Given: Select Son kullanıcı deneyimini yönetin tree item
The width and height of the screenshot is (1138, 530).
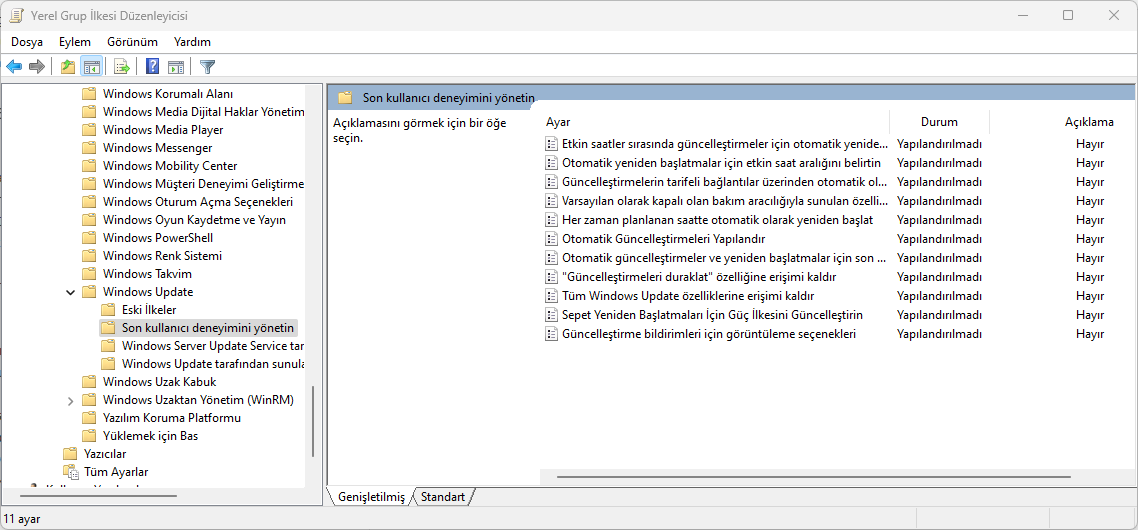Looking at the screenshot, I should [x=208, y=327].
